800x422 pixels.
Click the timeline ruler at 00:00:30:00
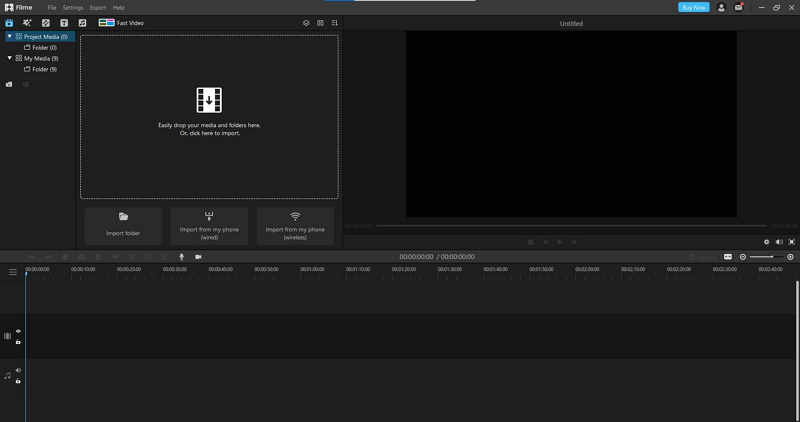coord(175,271)
